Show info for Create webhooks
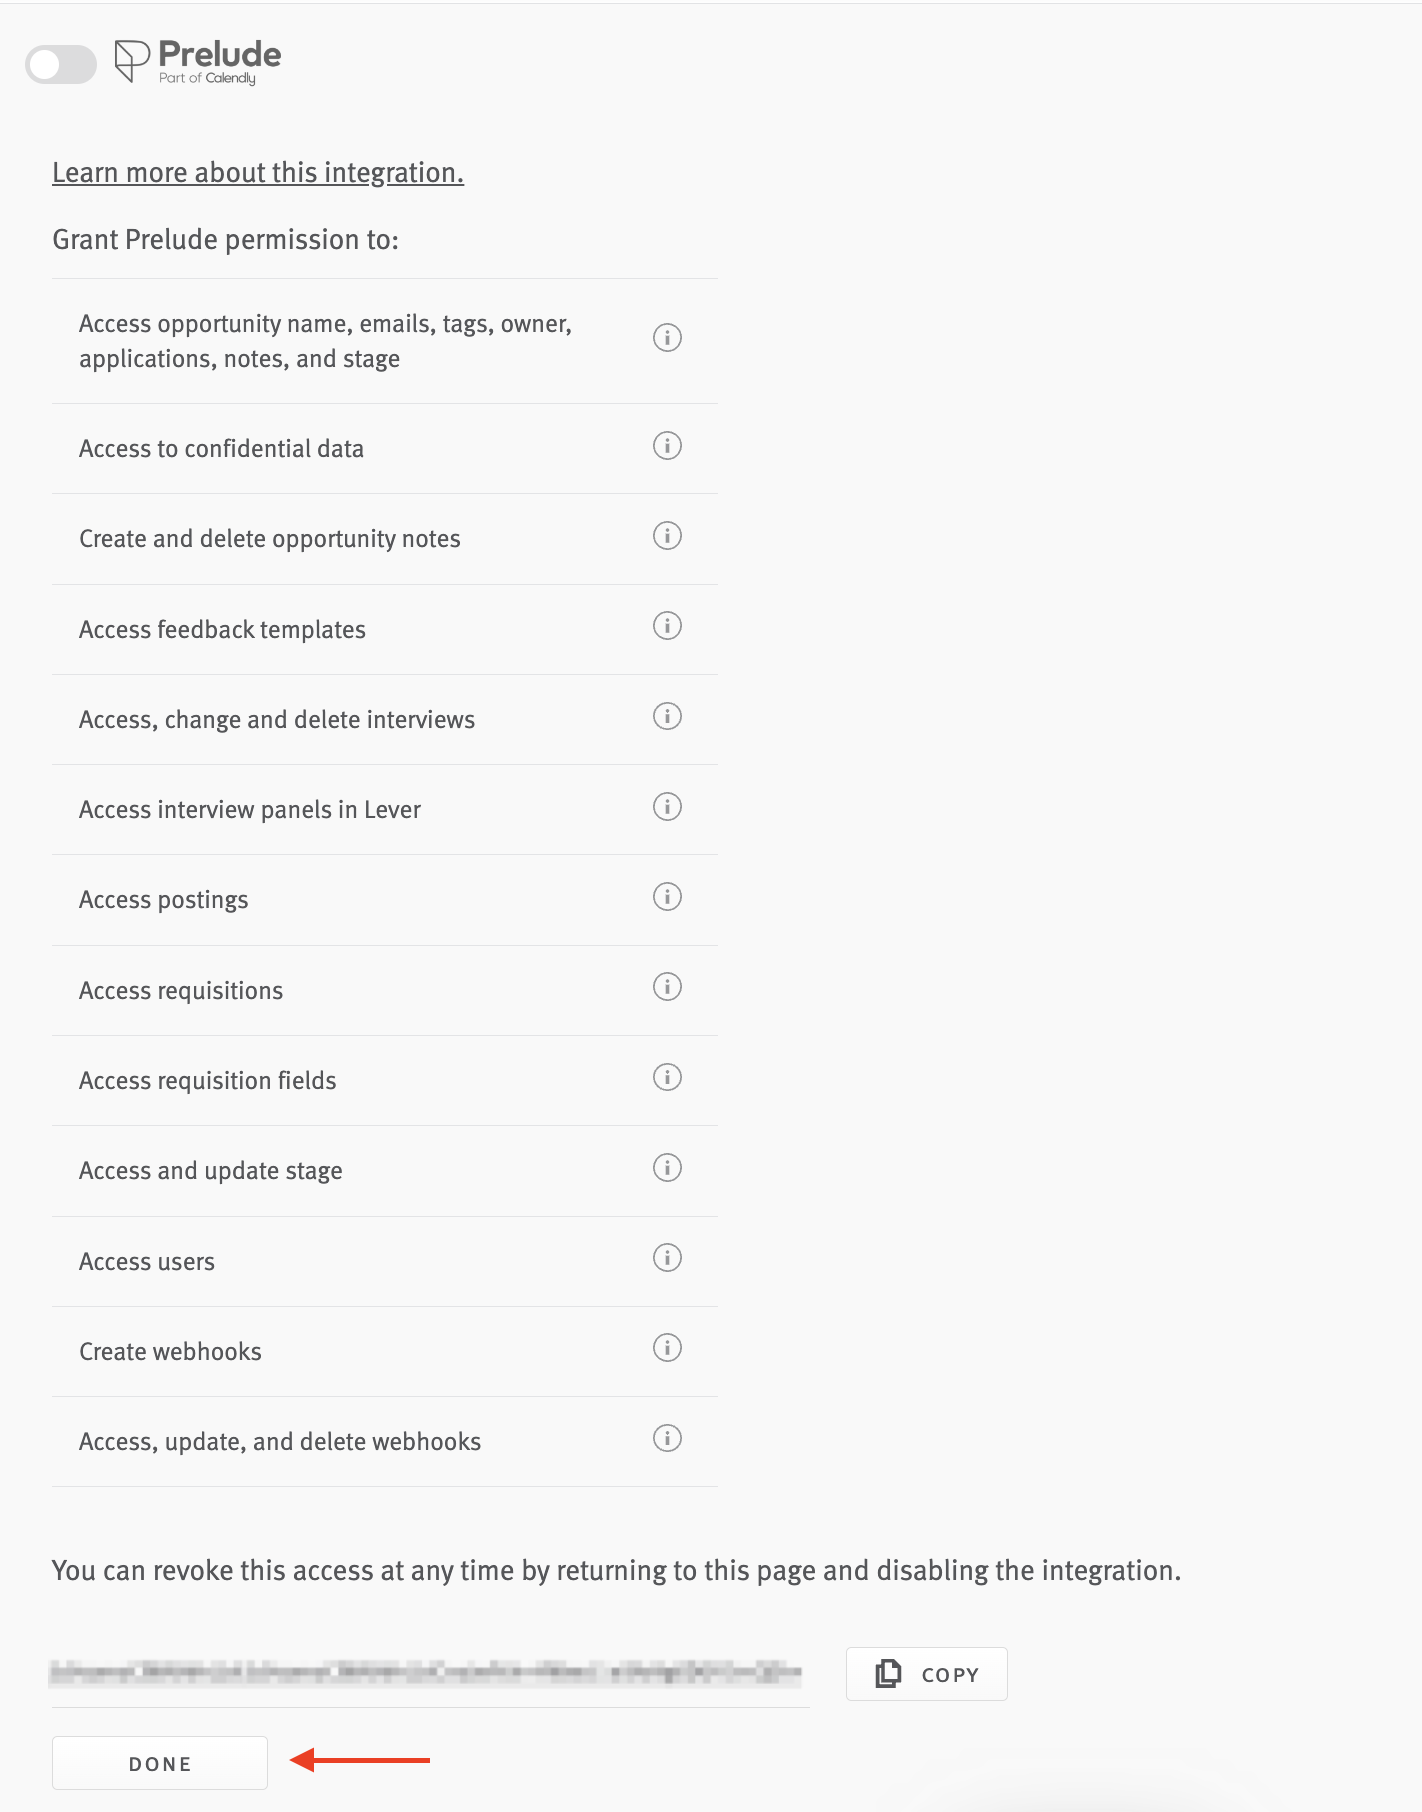This screenshot has height=1812, width=1422. tap(667, 1348)
